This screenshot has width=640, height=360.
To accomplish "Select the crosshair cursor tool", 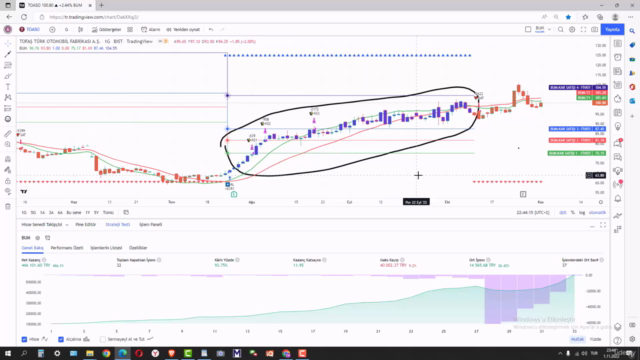I will click(8, 43).
